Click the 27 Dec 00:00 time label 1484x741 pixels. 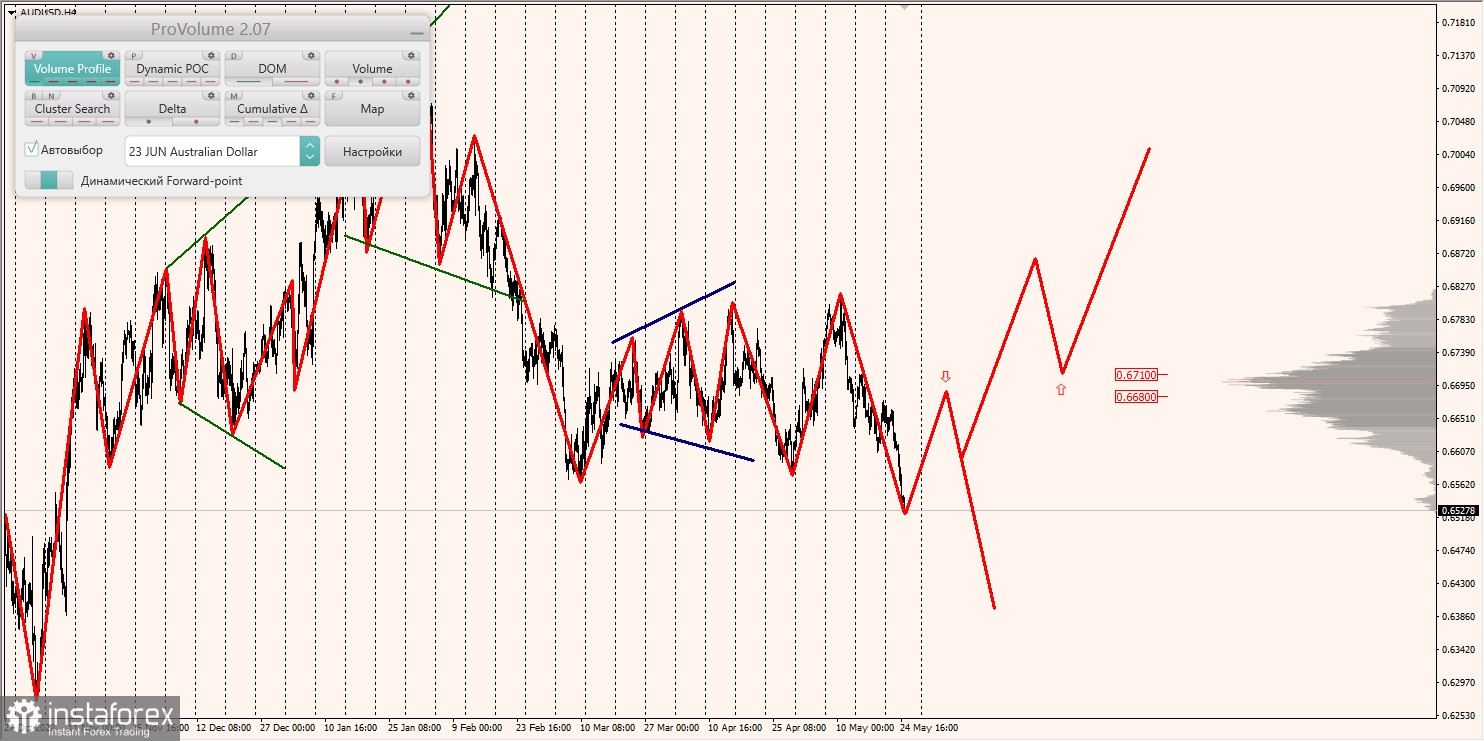point(287,728)
